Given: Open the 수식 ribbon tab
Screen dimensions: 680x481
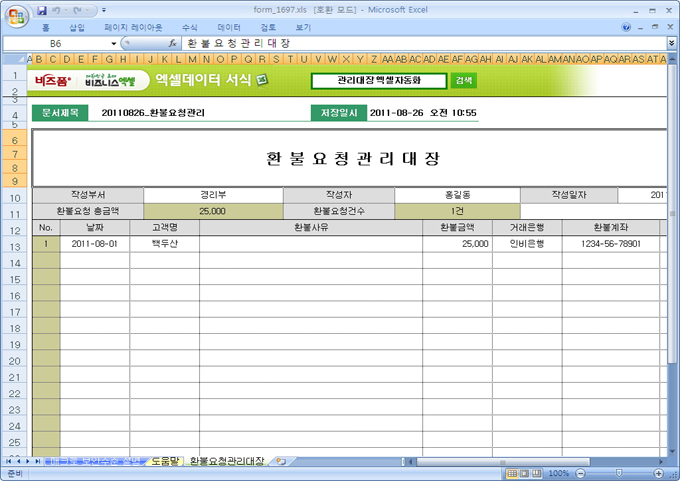Looking at the screenshot, I should pyautogui.click(x=189, y=27).
